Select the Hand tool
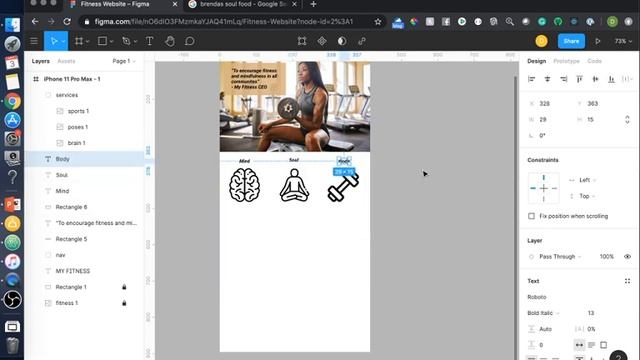Image resolution: width=640 pixels, height=360 pixels. (170, 41)
